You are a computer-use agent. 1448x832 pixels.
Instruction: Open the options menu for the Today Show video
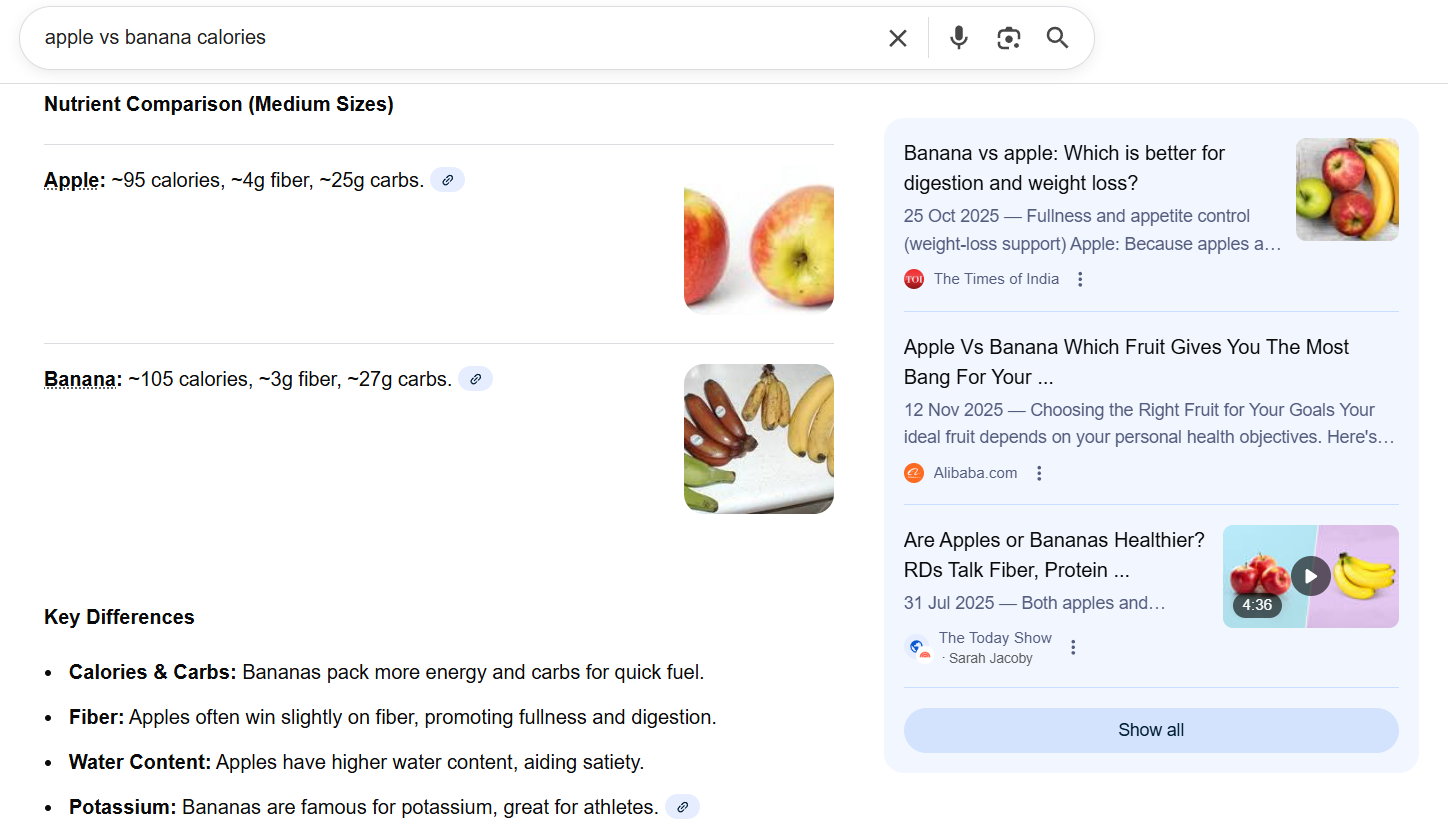tap(1072, 647)
